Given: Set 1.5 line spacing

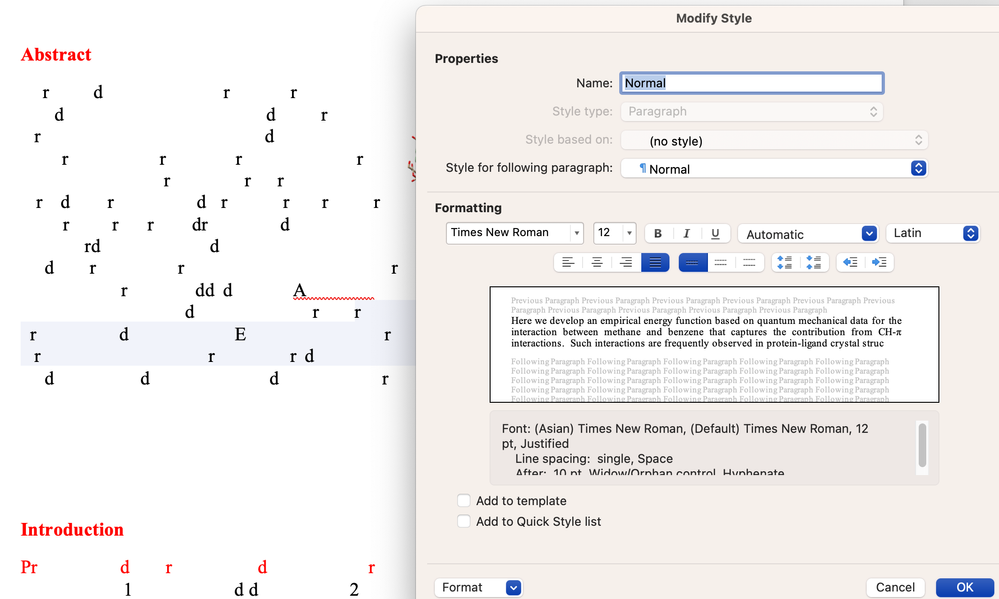Looking at the screenshot, I should (x=721, y=263).
